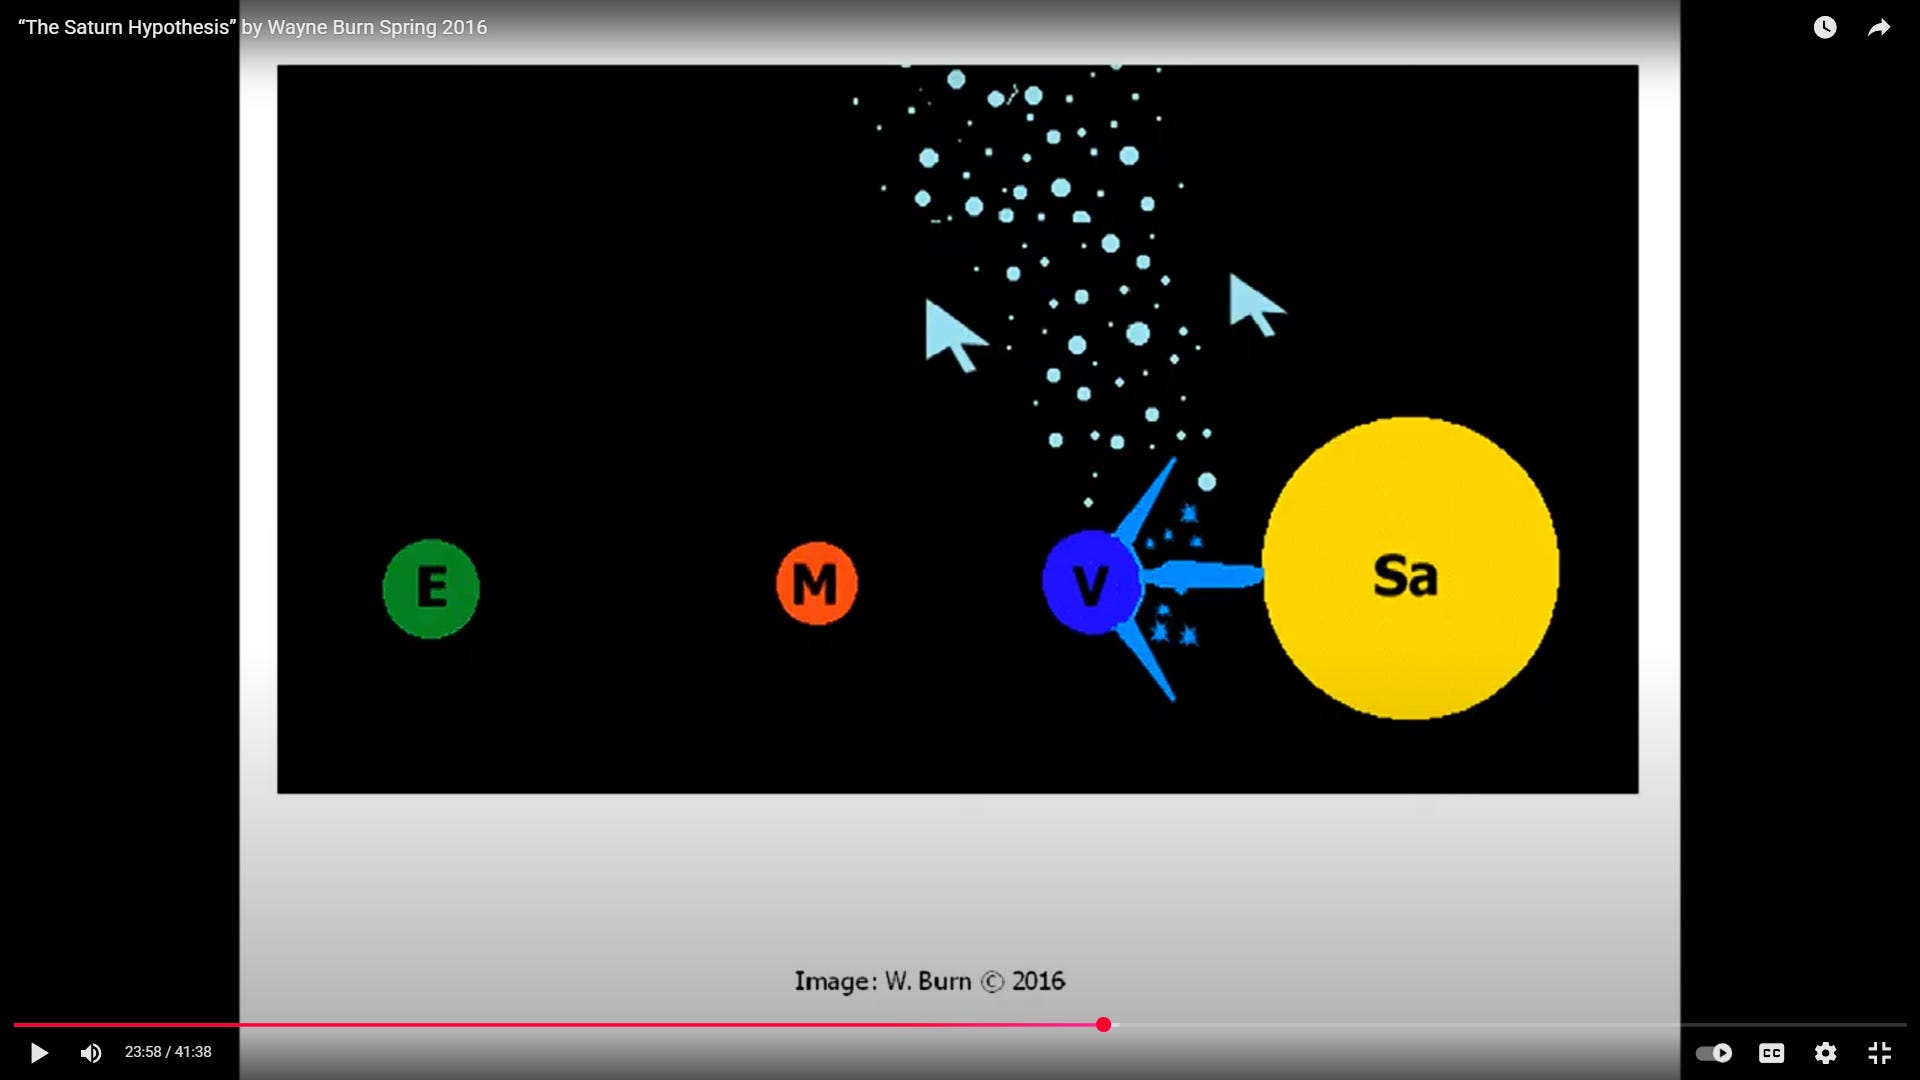1920x1080 pixels.
Task: Click the orange M planet circle
Action: pos(816,584)
